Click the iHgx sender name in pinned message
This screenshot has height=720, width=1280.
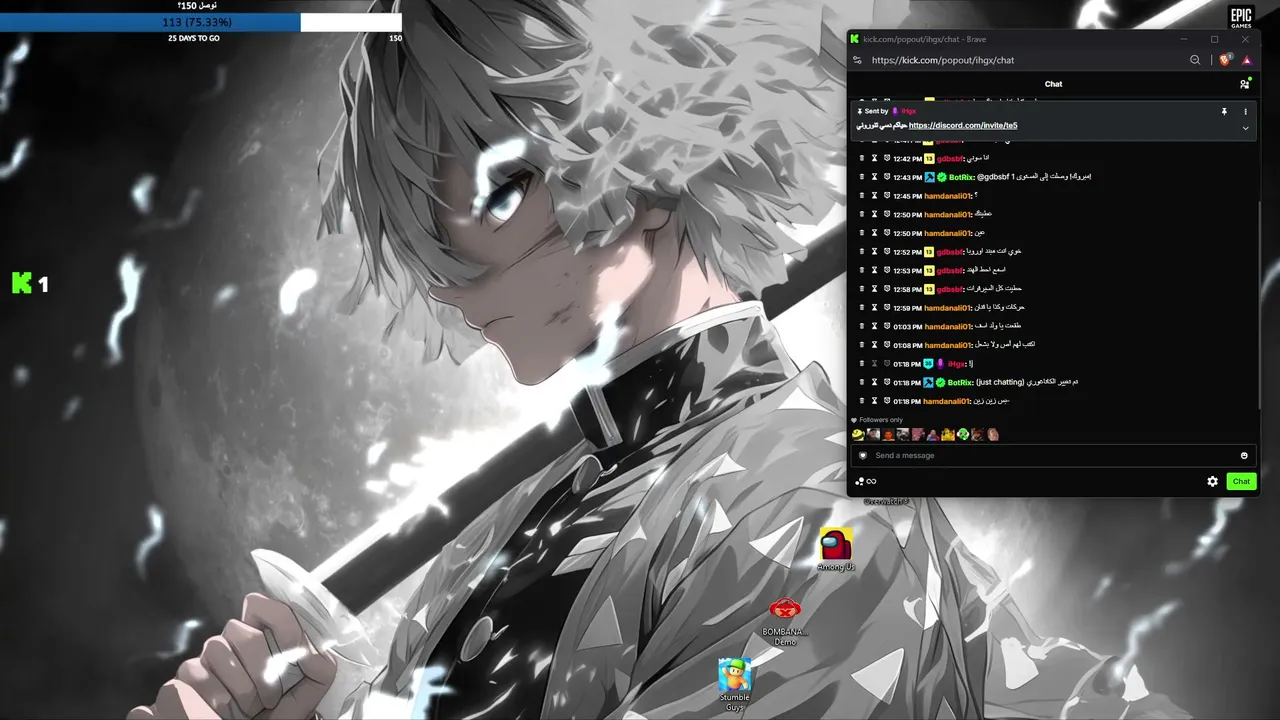[908, 111]
